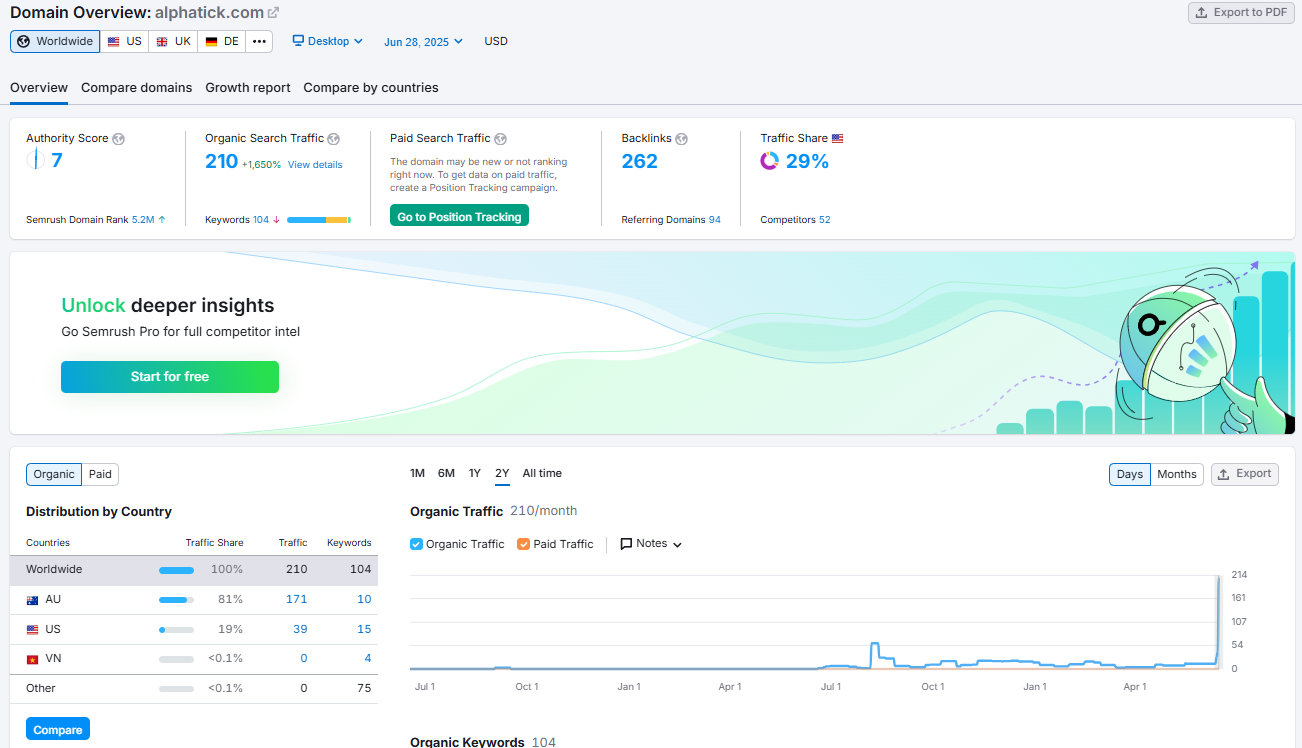Image resolution: width=1302 pixels, height=748 pixels.
Task: Click the Authority Score value 7
Action: point(57,161)
